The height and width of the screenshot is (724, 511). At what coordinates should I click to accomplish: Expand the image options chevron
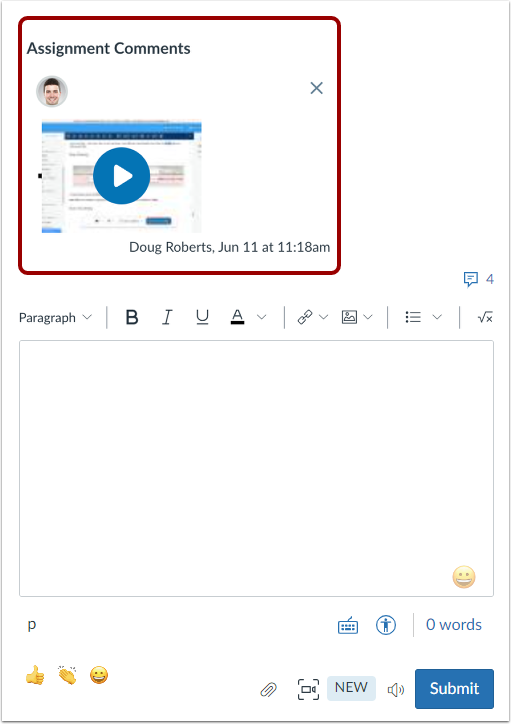click(368, 317)
